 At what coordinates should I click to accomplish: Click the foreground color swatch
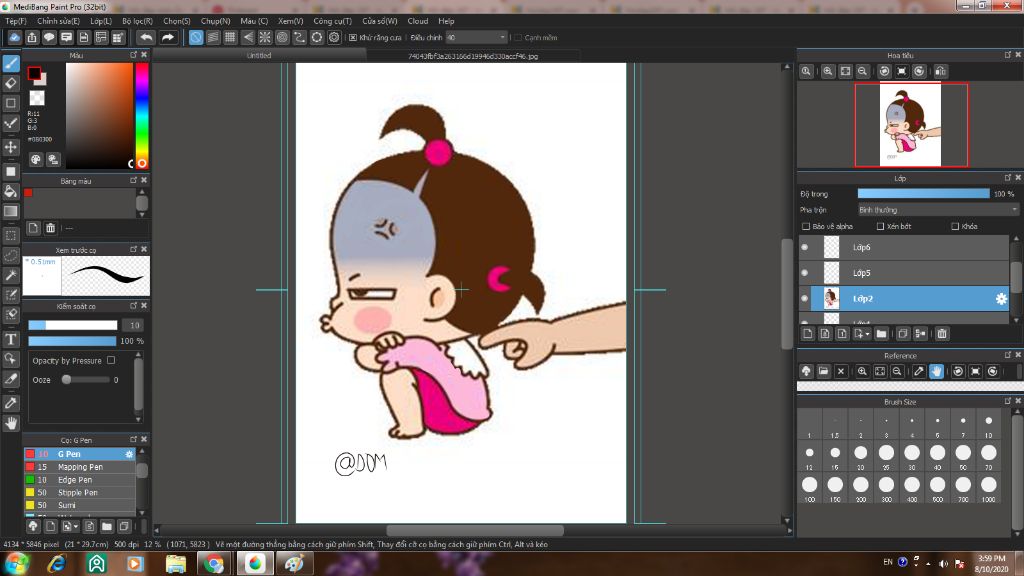tap(34, 73)
